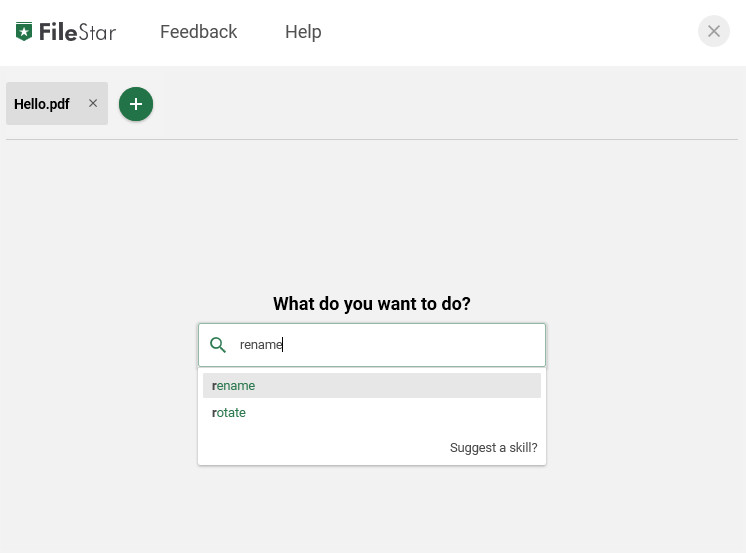
Task: Open the Help menu item
Action: [303, 32]
